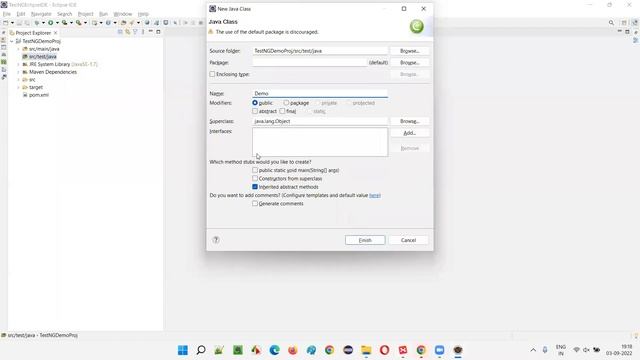This screenshot has width=640, height=360.
Task: Click the New toolbar icon in Eclipse
Action: tap(6, 23)
